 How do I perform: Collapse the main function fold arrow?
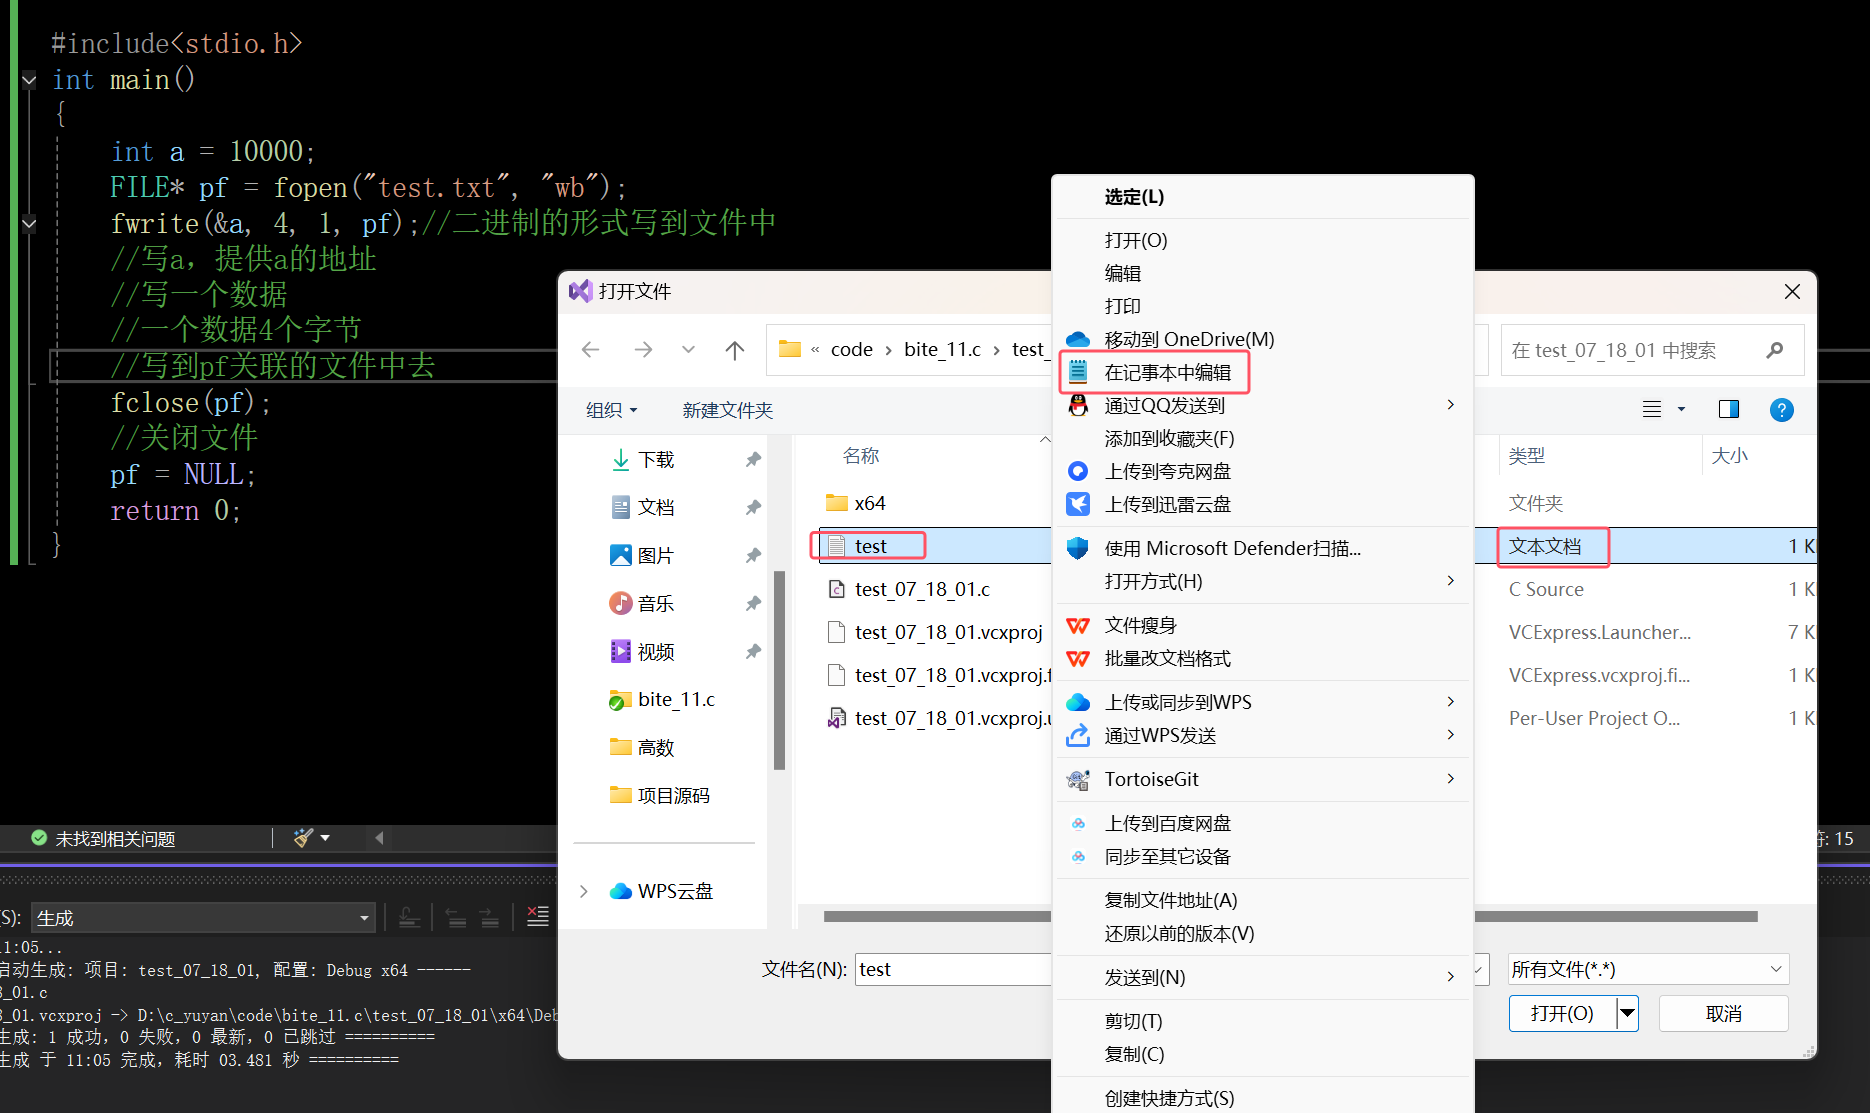tap(28, 80)
